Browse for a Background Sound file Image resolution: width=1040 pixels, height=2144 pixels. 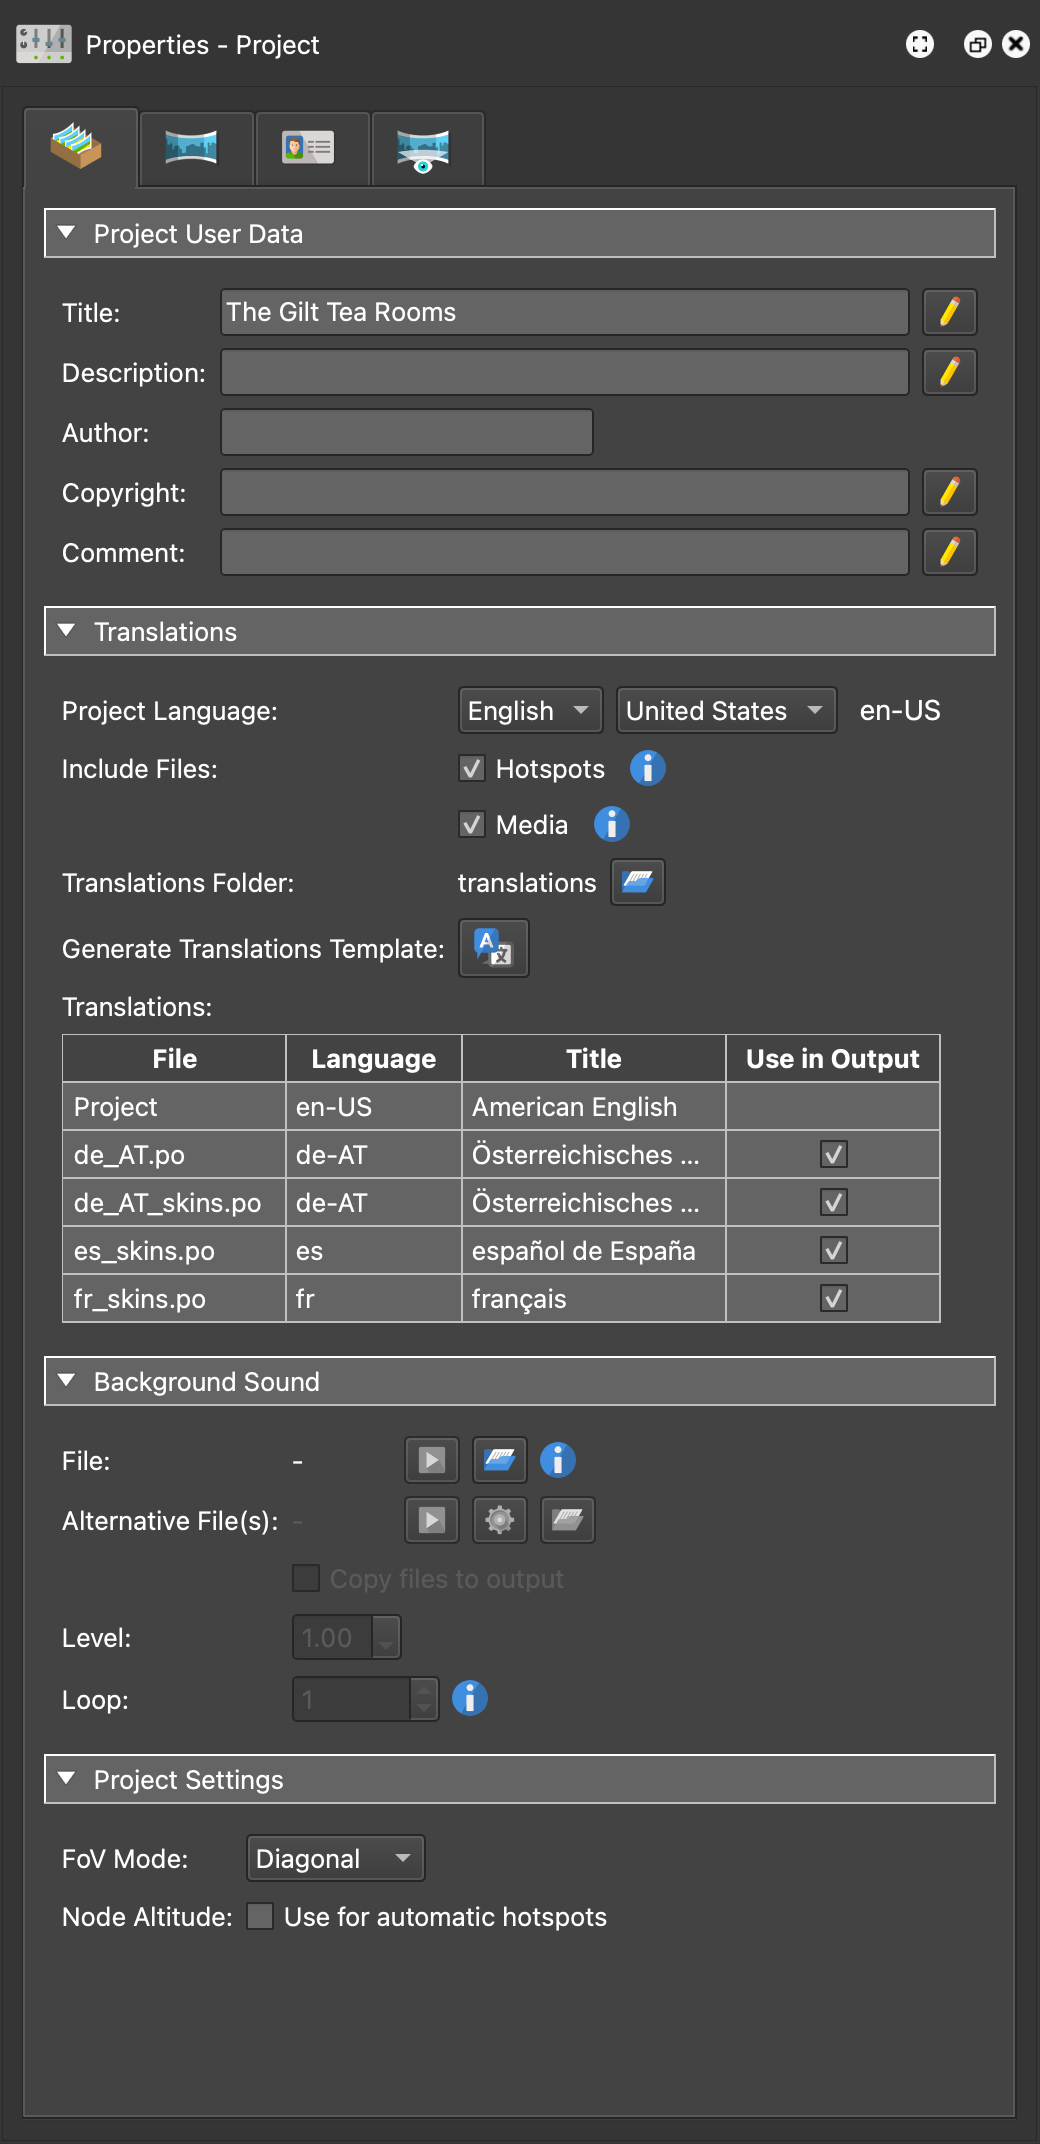pos(499,1460)
